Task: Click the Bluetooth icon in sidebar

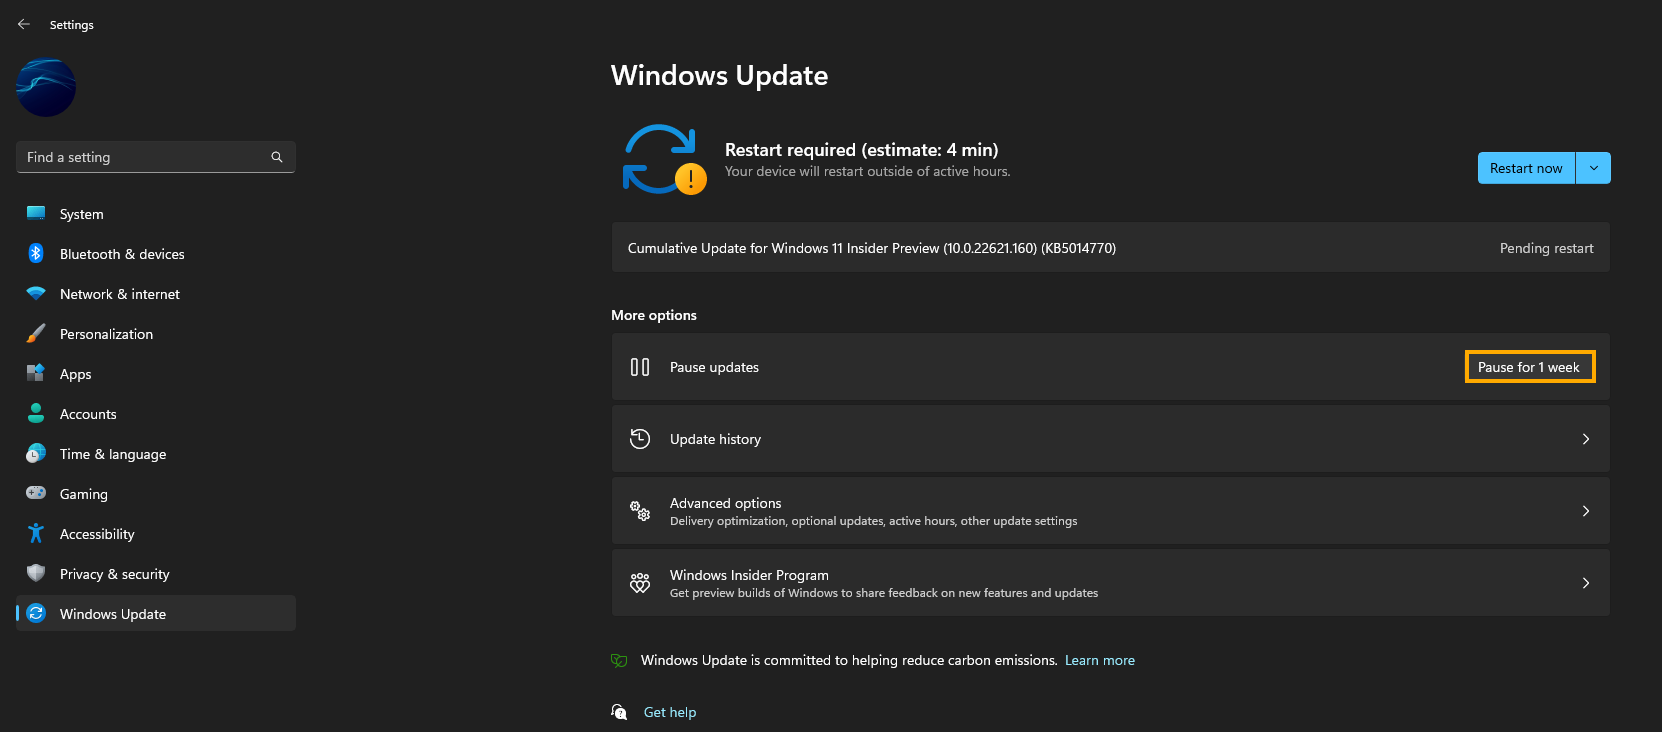Action: click(x=36, y=253)
